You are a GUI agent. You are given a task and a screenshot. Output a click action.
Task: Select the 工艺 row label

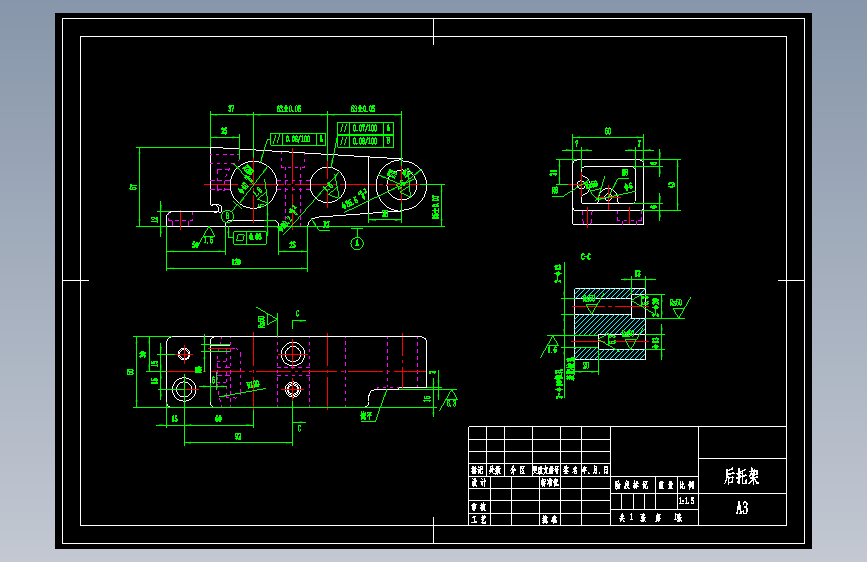coord(479,519)
